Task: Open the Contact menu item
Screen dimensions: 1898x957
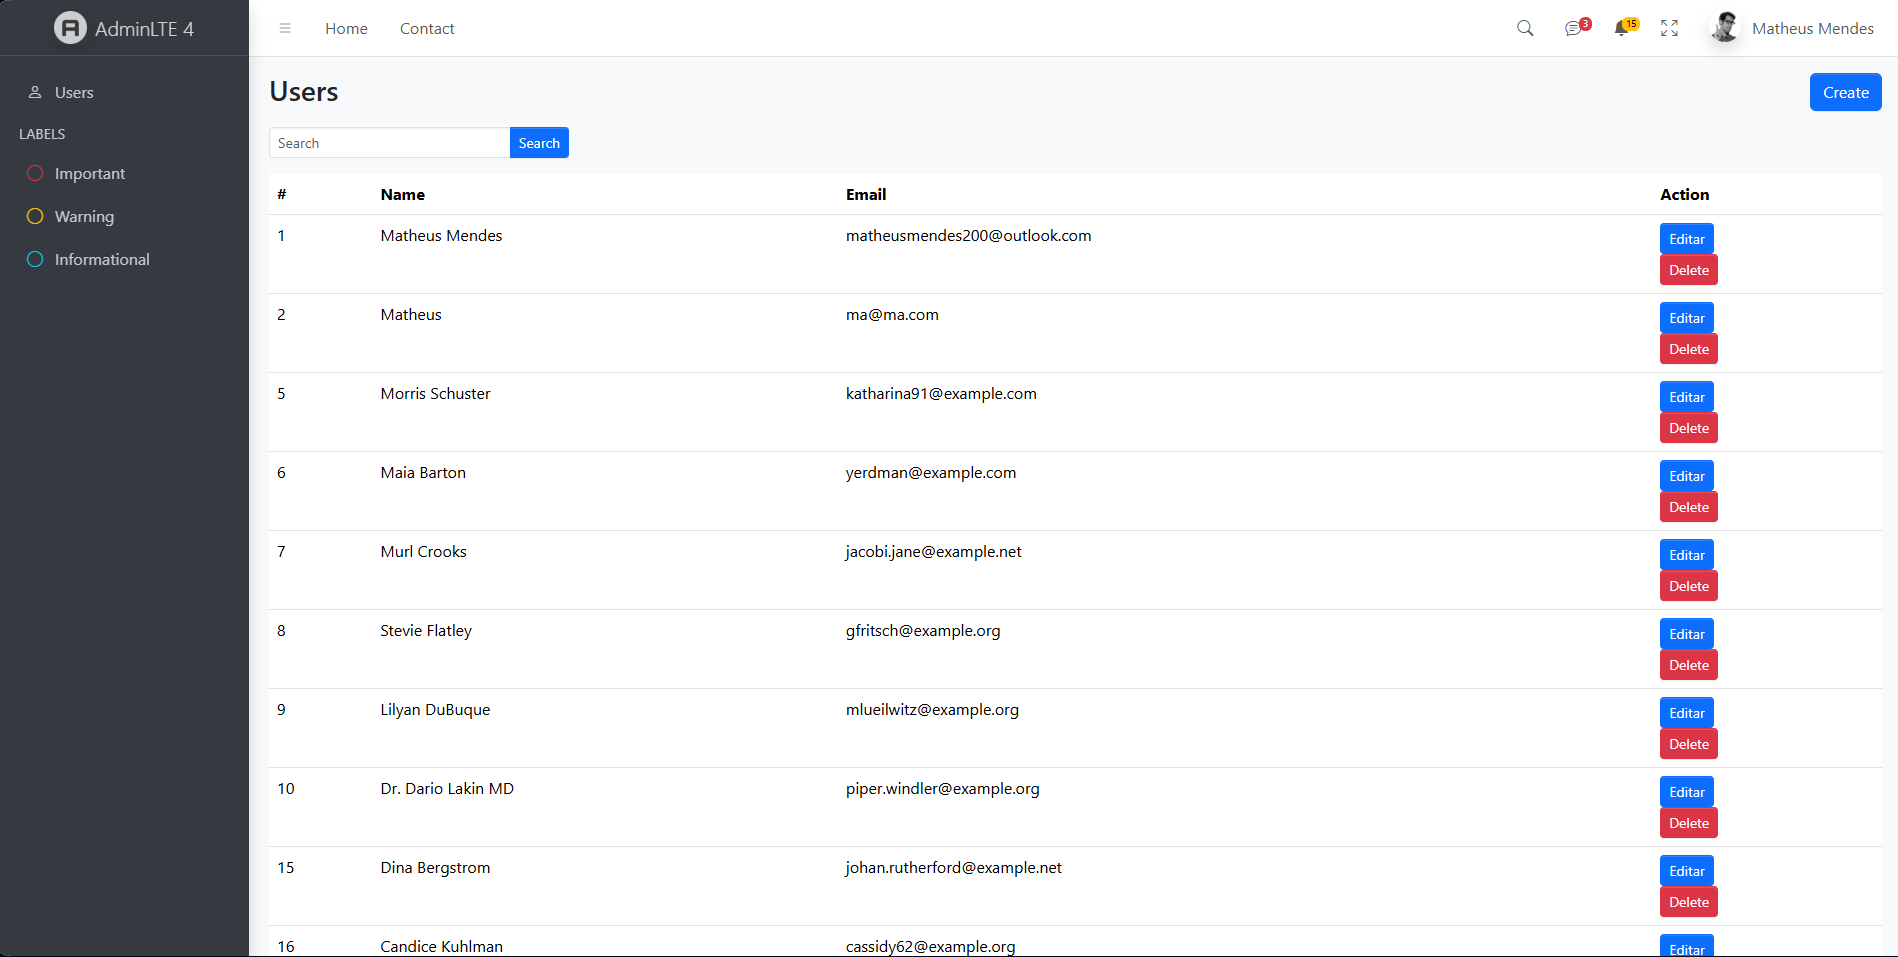Action: click(x=427, y=28)
